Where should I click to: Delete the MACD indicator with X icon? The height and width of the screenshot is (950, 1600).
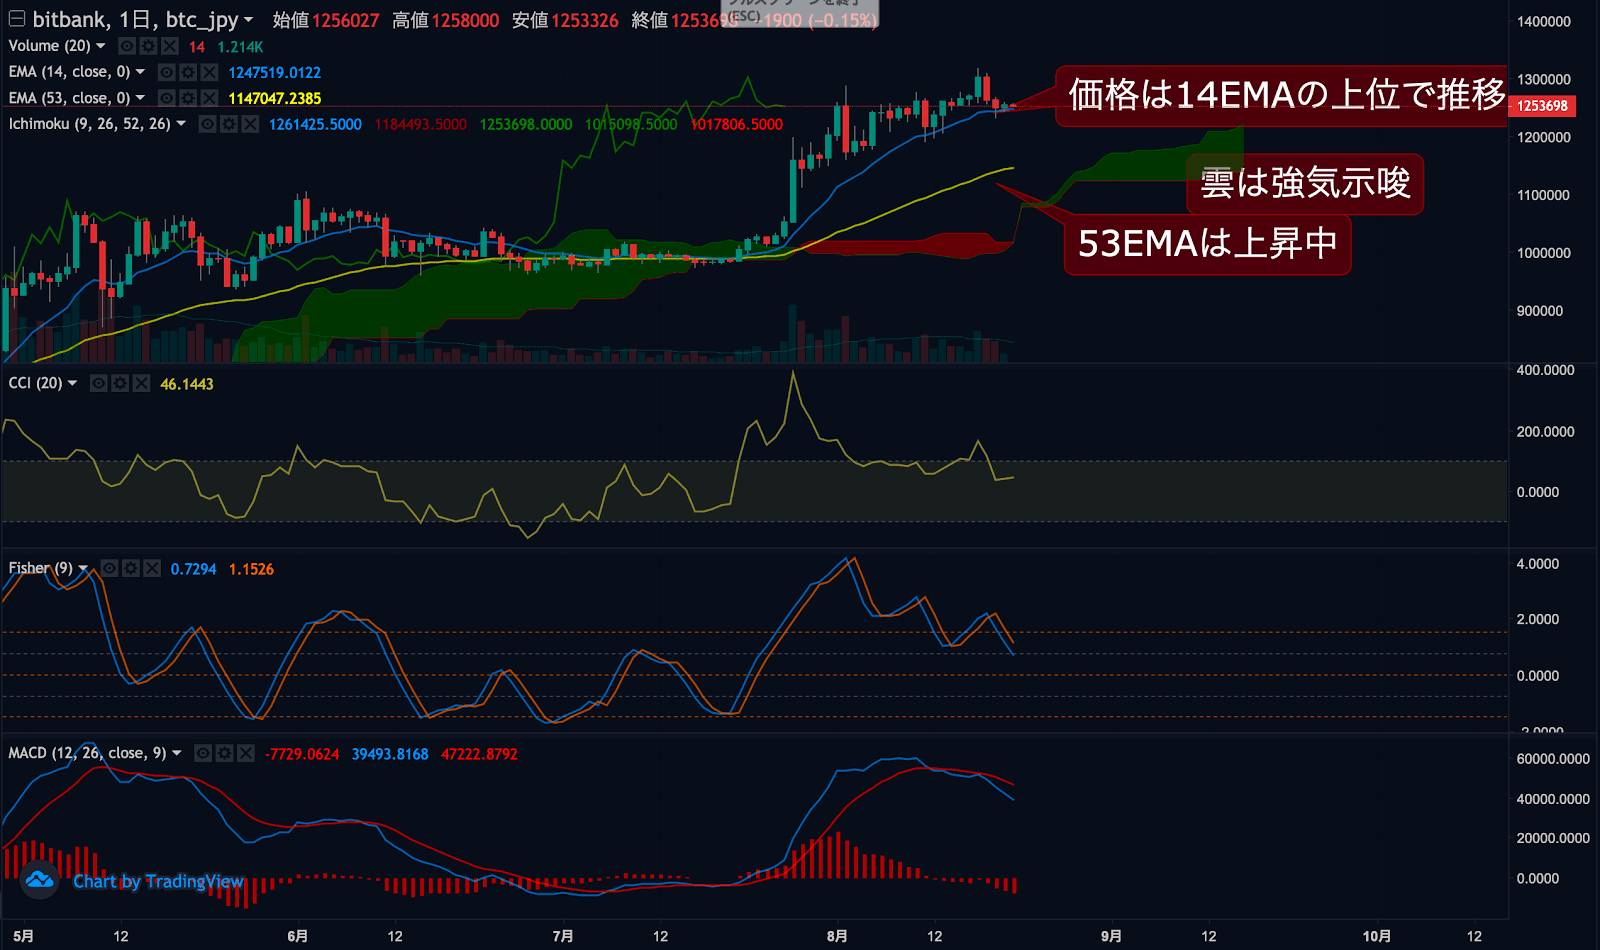(x=246, y=753)
